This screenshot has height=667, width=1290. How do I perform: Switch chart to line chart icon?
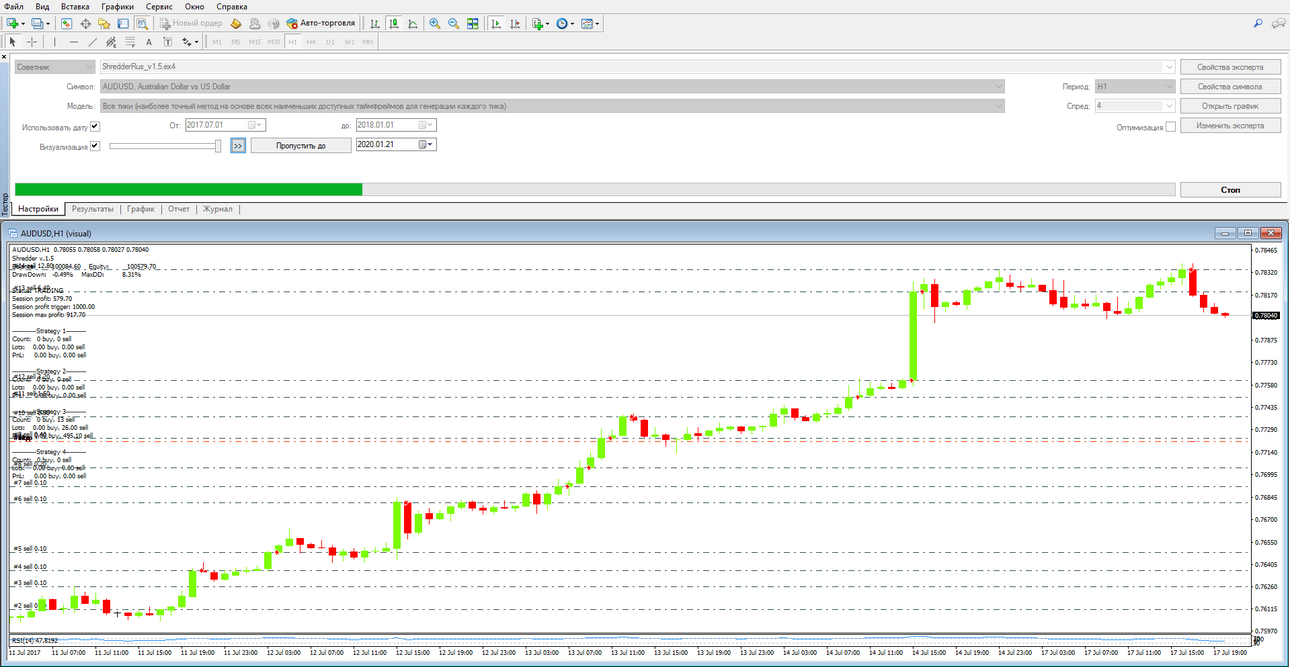pos(413,23)
